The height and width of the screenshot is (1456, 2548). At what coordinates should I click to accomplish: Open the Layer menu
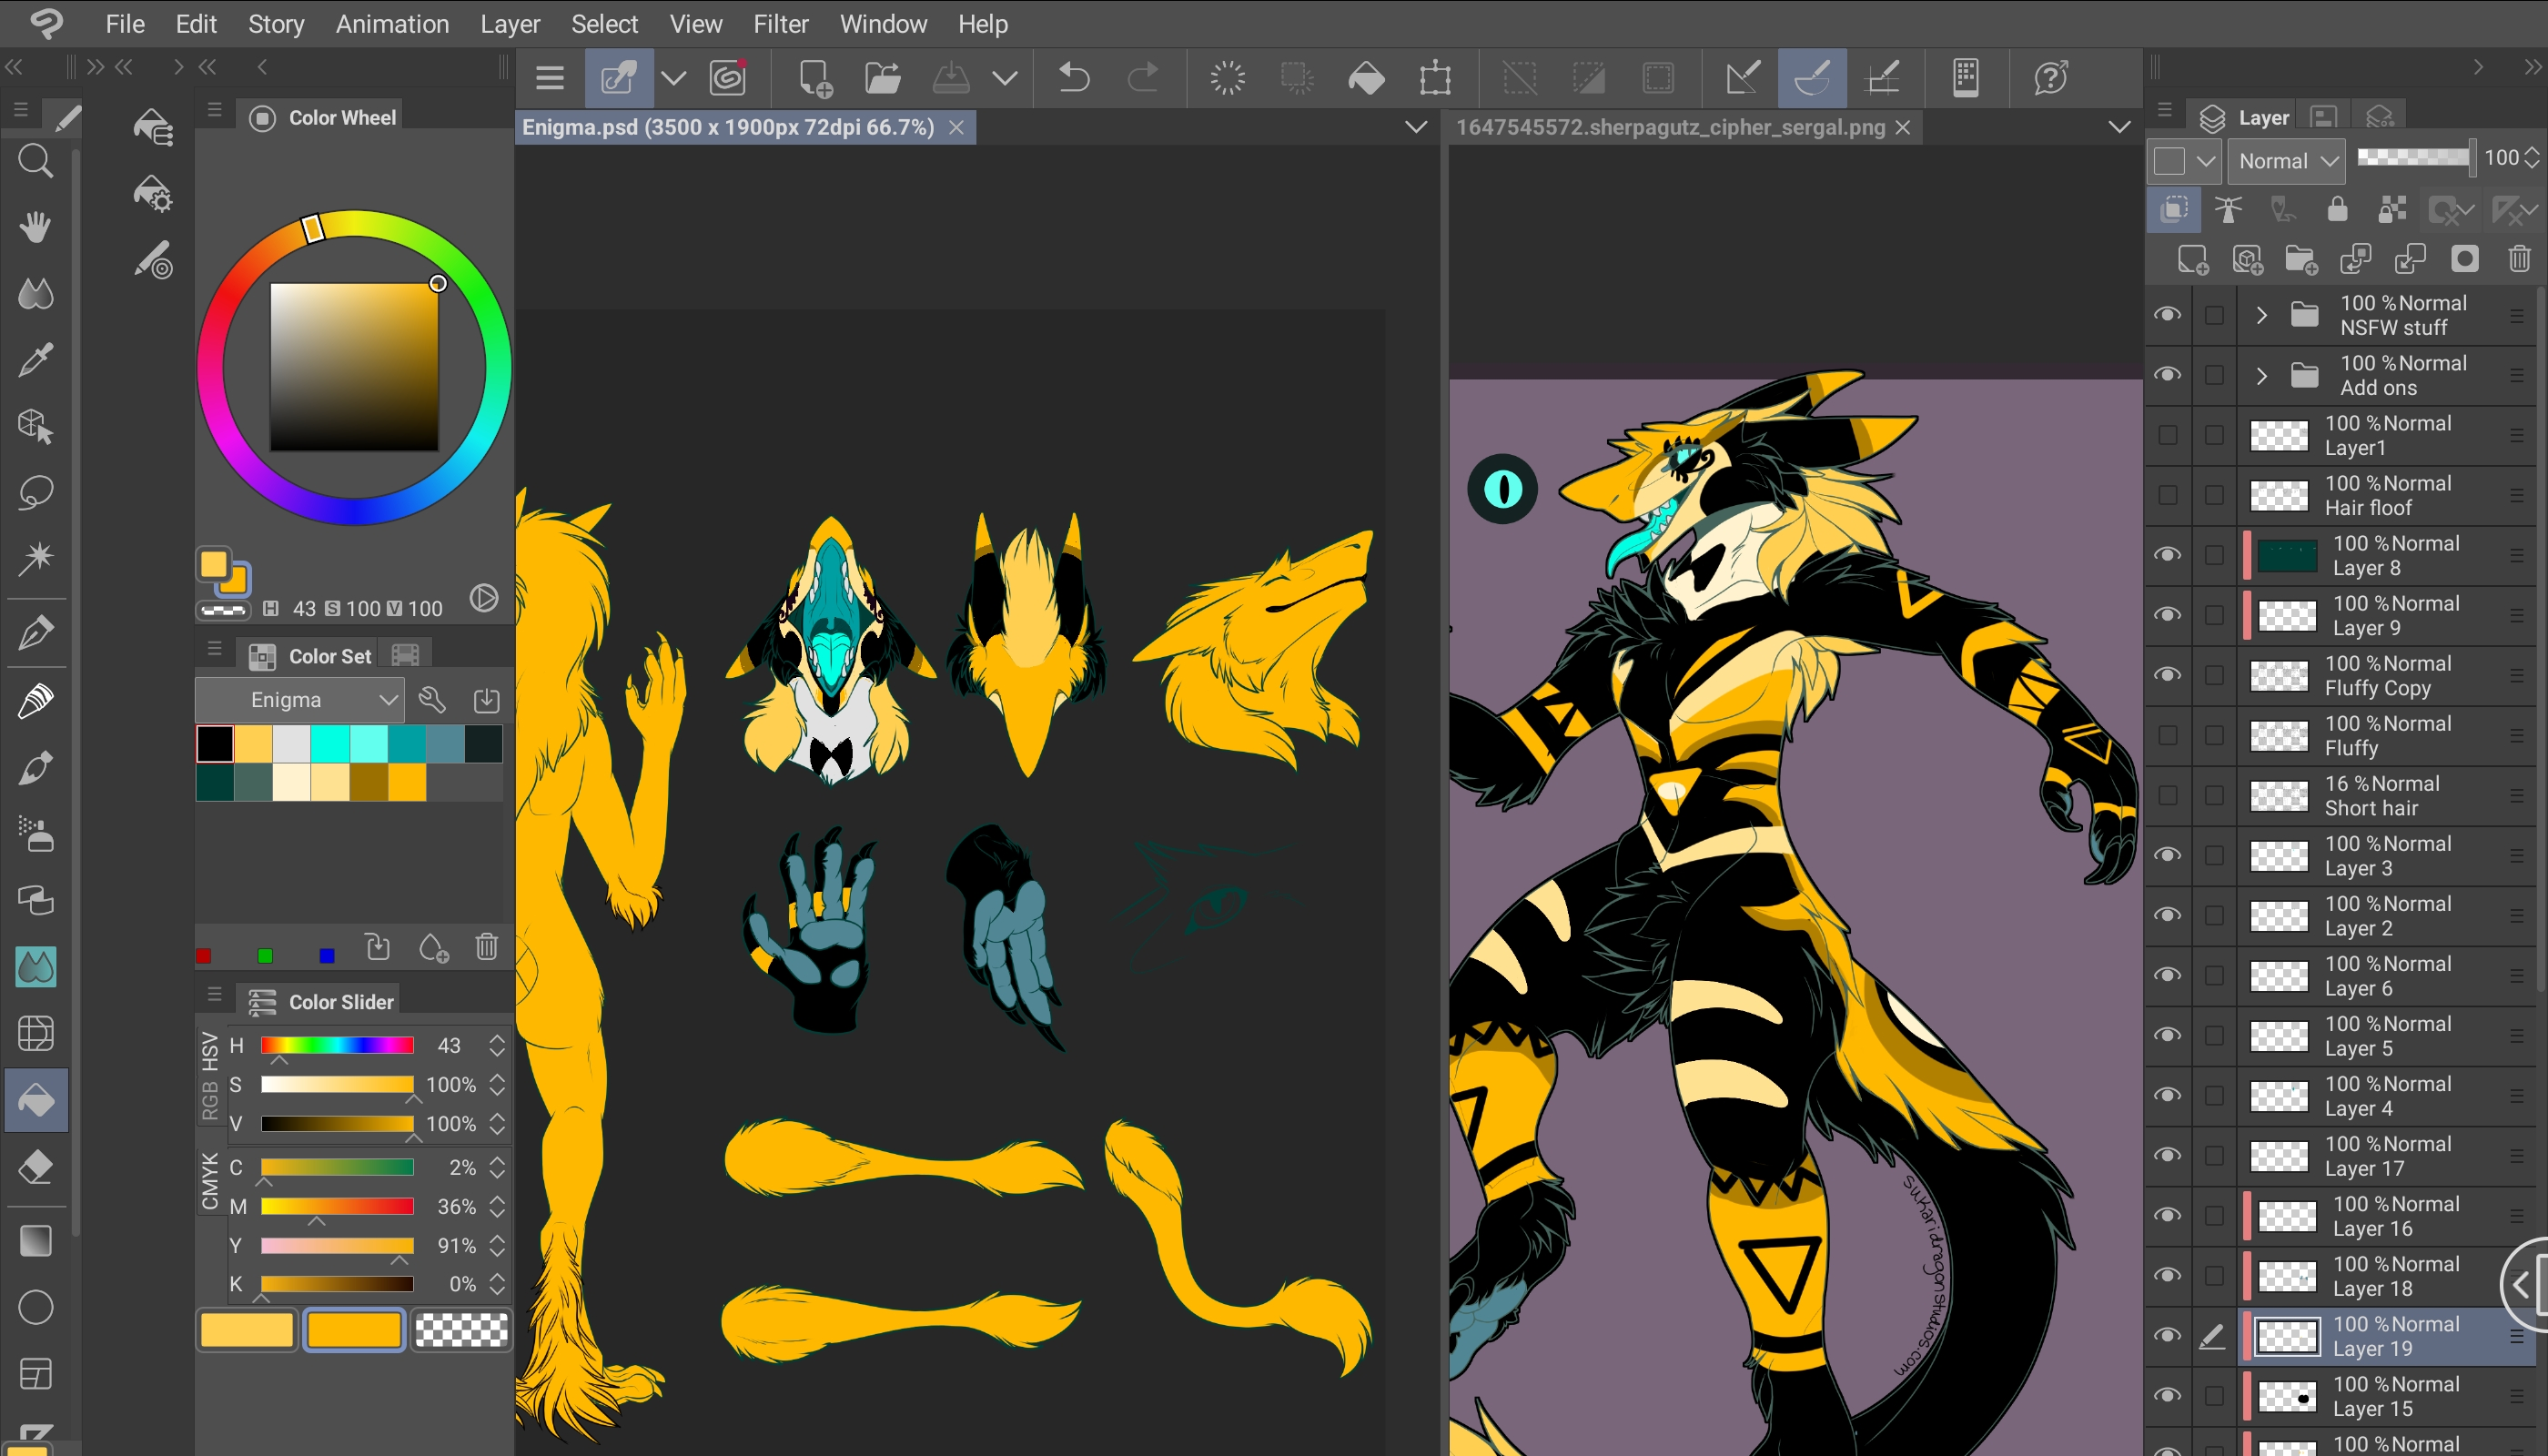click(x=510, y=24)
